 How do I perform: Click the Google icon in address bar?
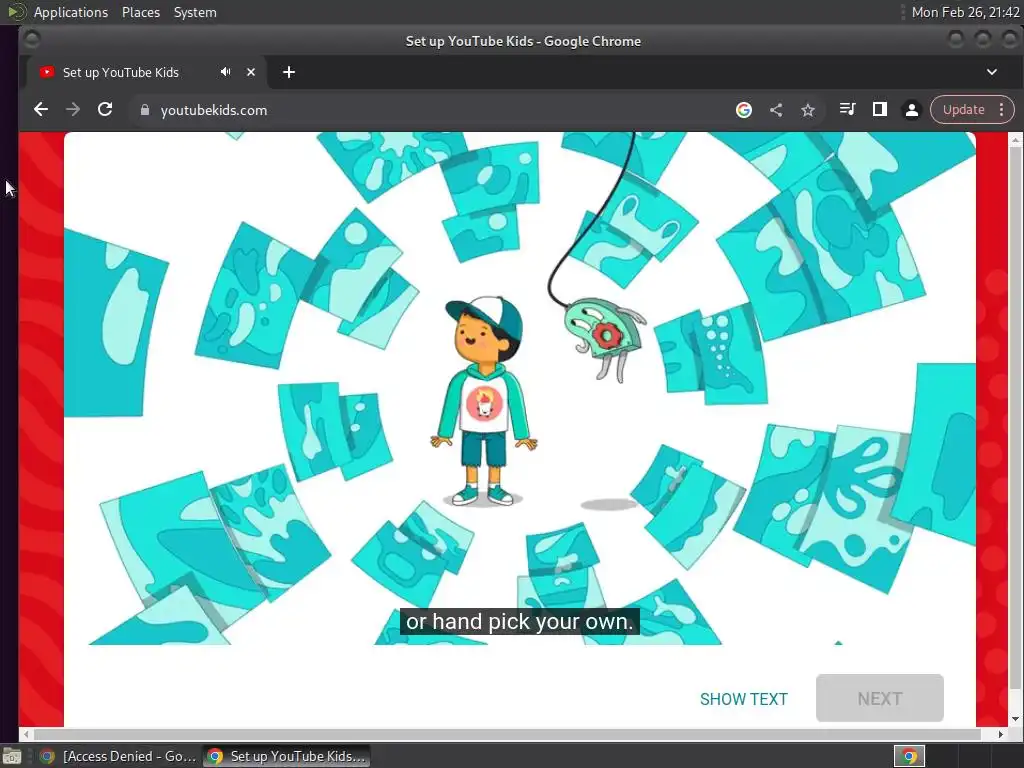click(x=743, y=110)
